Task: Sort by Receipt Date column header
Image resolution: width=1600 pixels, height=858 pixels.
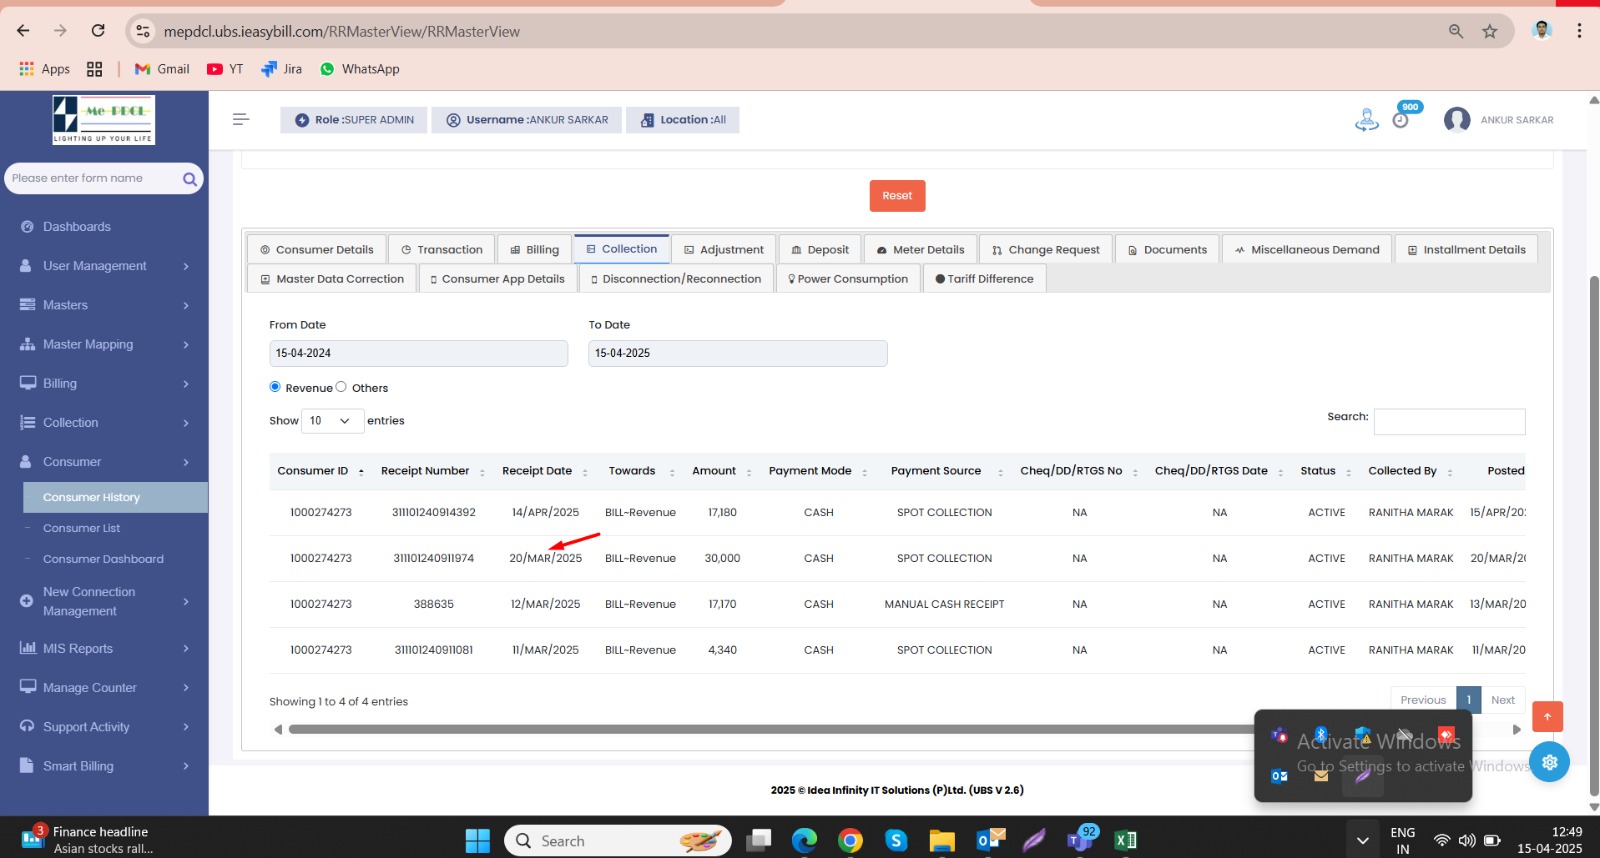Action: click(545, 471)
